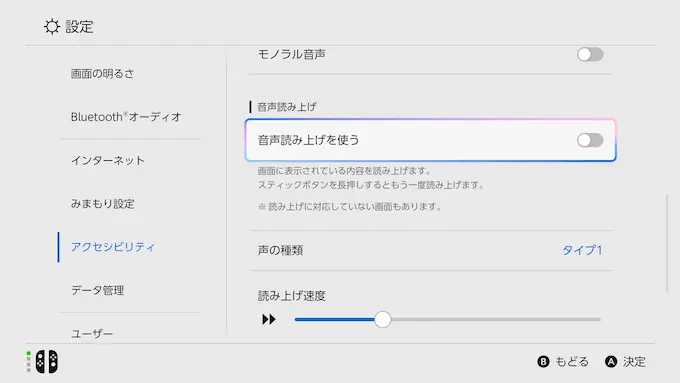Go to インターネット settings
Image resolution: width=680 pixels, height=383 pixels.
[108, 160]
